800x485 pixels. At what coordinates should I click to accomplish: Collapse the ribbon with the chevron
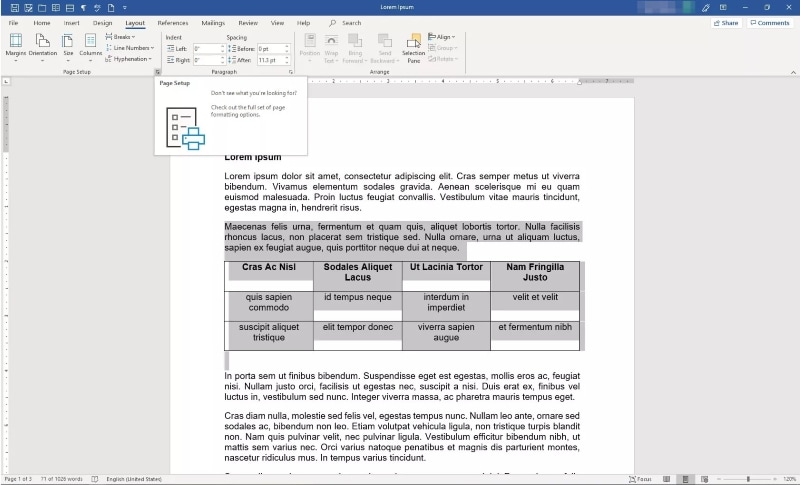tap(793, 72)
